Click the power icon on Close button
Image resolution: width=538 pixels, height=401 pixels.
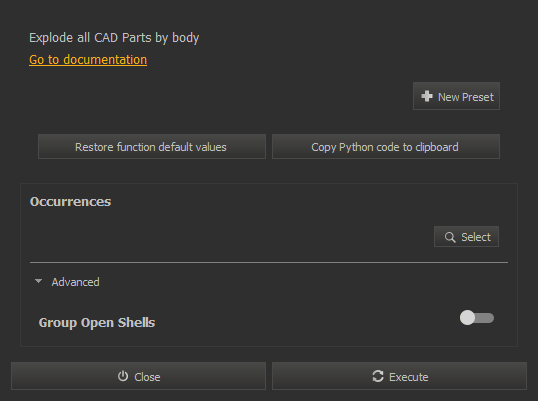(123, 376)
